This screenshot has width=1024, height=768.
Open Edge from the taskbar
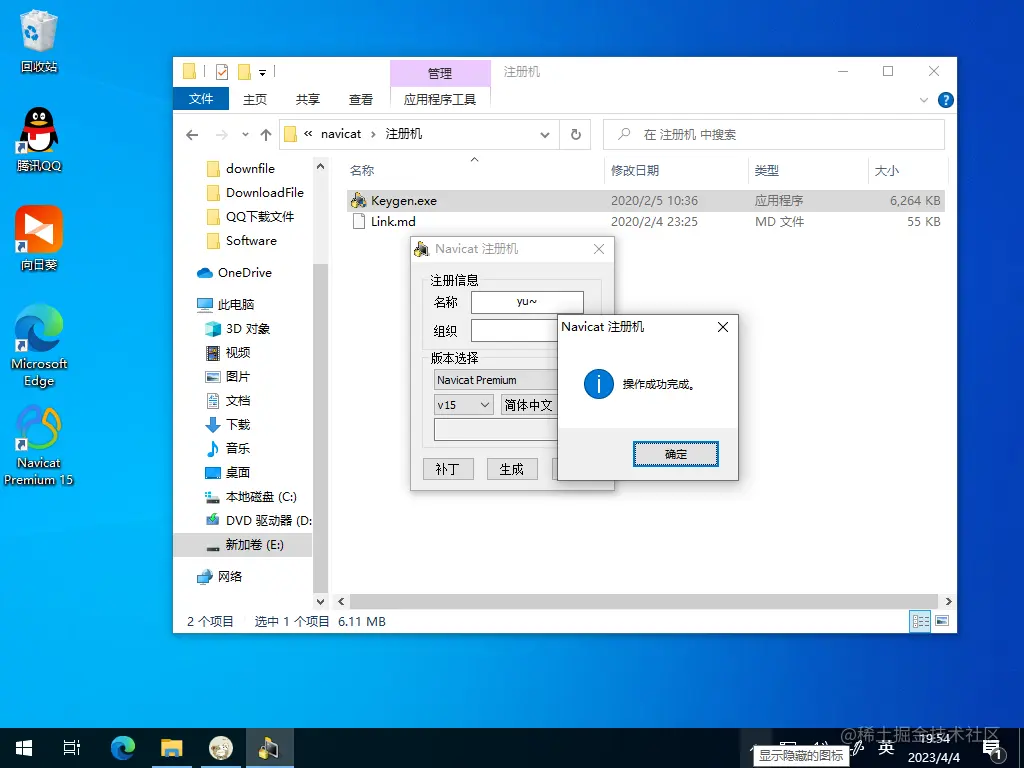122,748
